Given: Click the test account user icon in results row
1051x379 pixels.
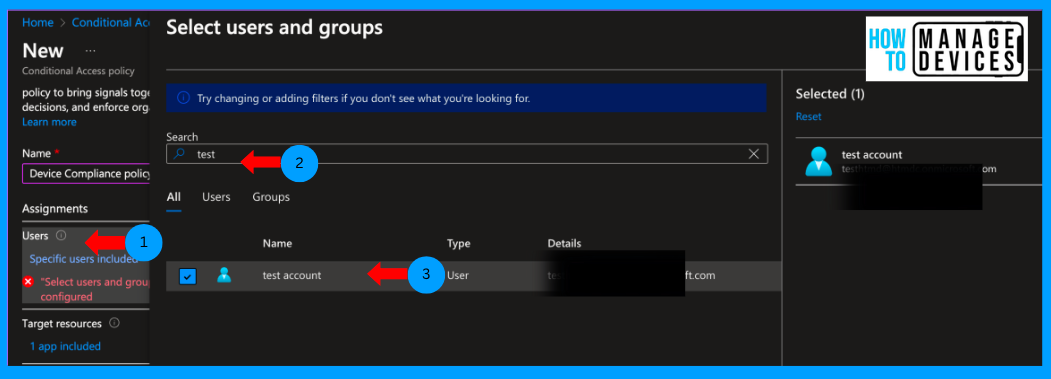Looking at the screenshot, I should (x=224, y=275).
